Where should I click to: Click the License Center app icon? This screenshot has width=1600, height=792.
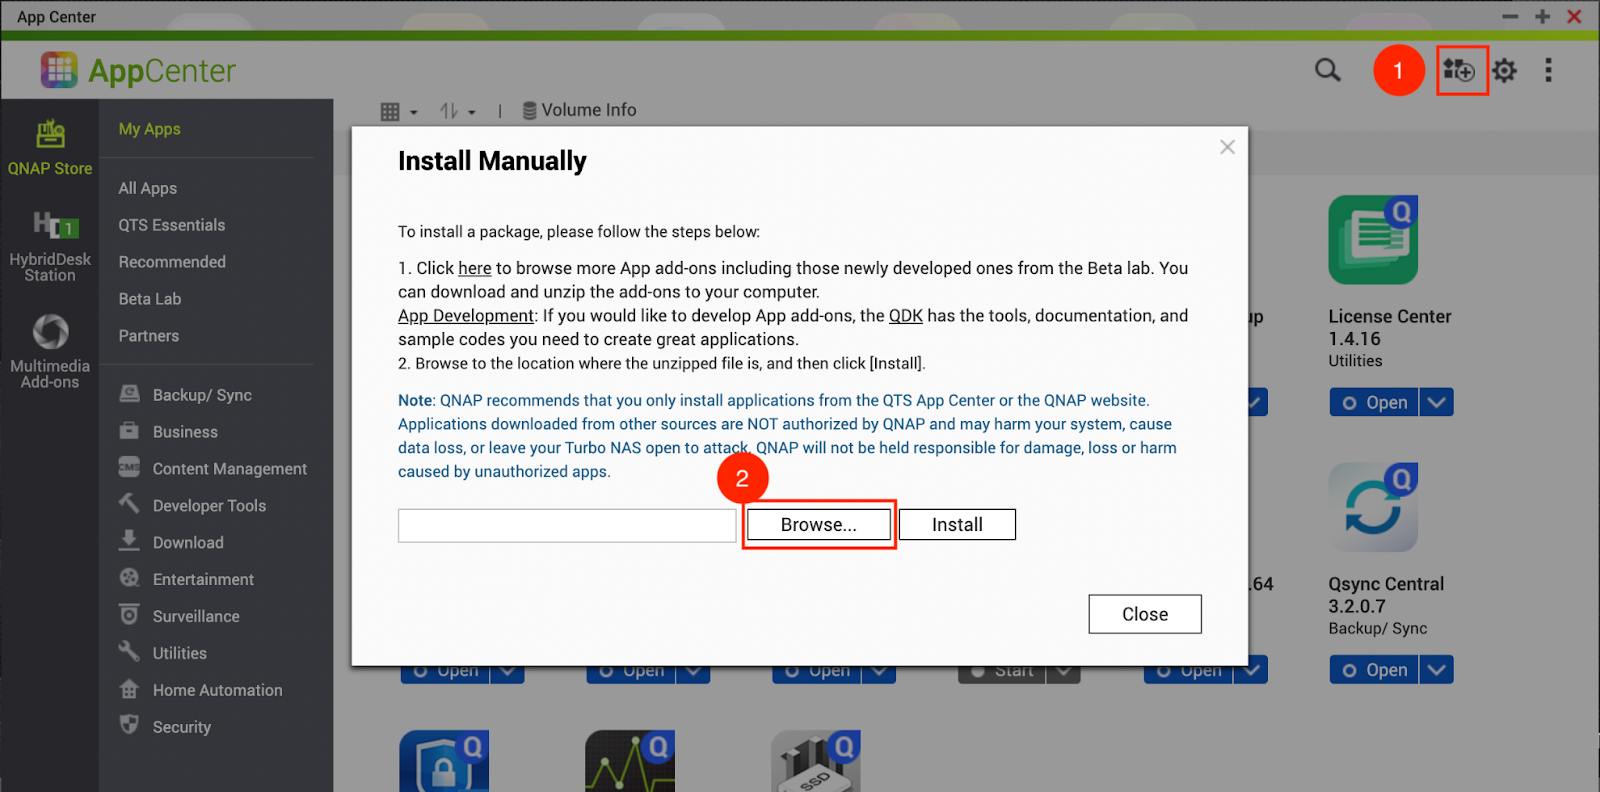pos(1373,240)
